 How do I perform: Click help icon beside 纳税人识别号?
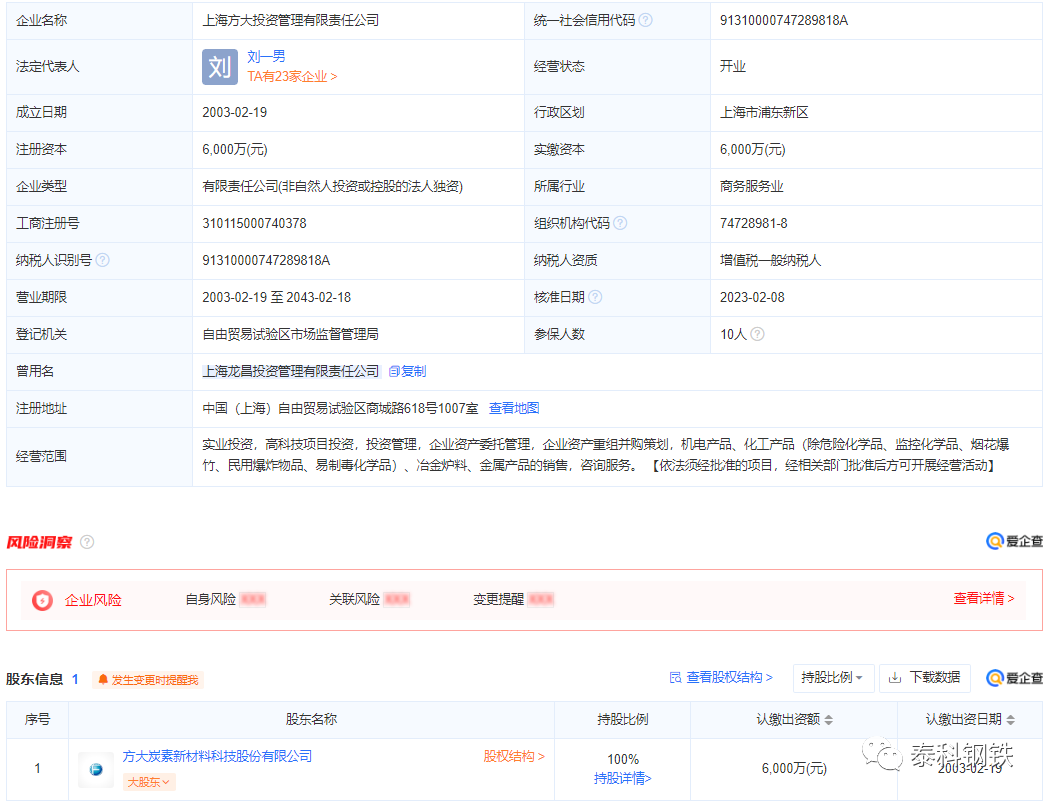tap(102, 260)
